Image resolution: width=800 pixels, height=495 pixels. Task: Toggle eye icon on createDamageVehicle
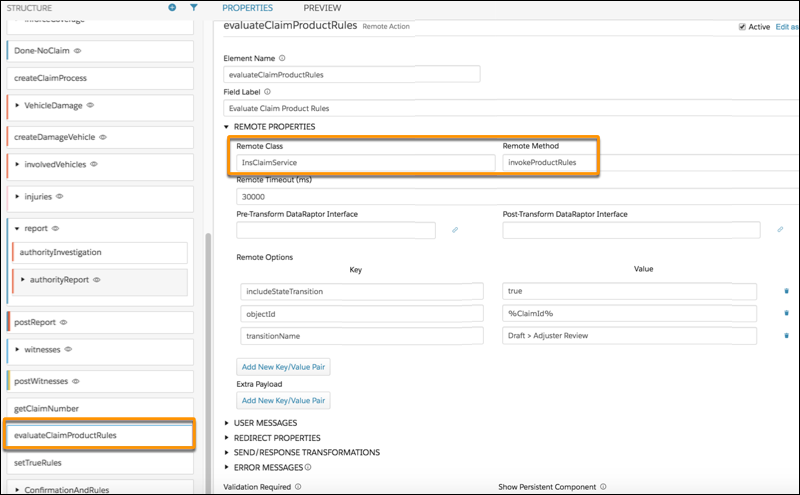[103, 137]
